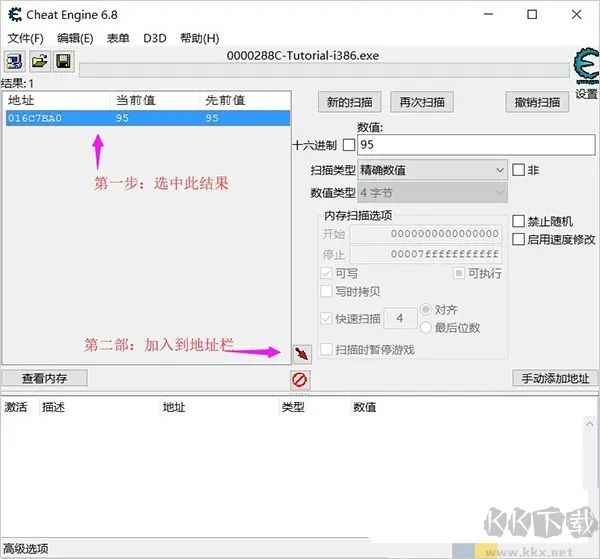600x559 pixels.
Task: Enable the 禁止随机 checkbox
Action: (x=518, y=221)
